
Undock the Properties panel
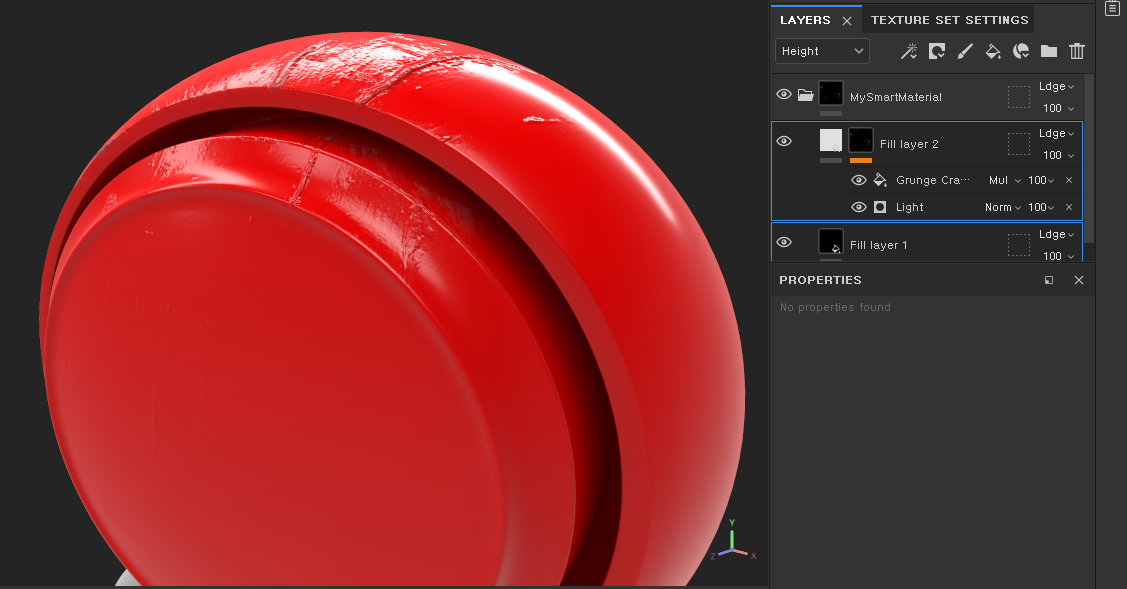tap(1049, 280)
